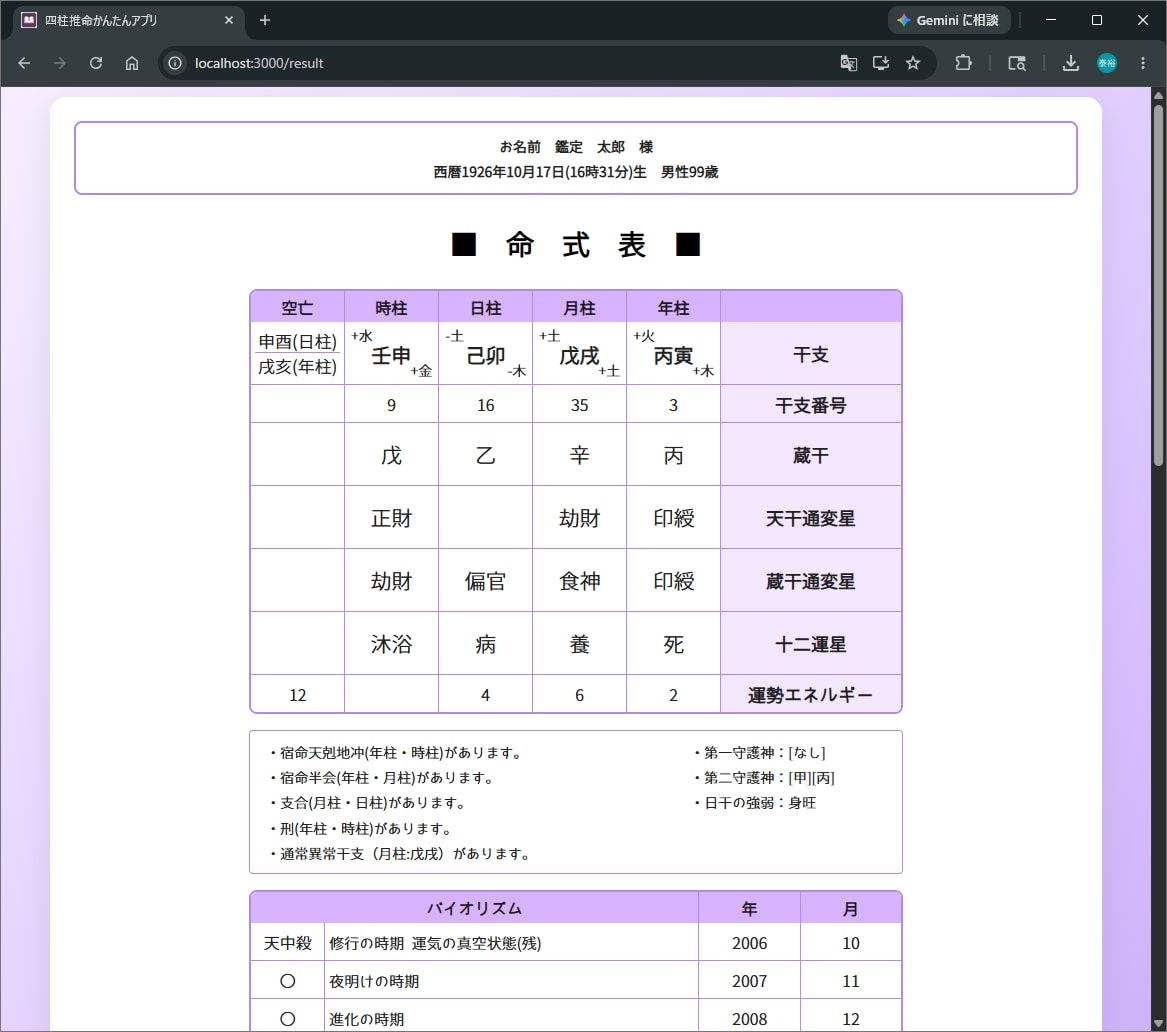1167x1032 pixels.
Task: Go back to the previous page
Action: [24, 63]
